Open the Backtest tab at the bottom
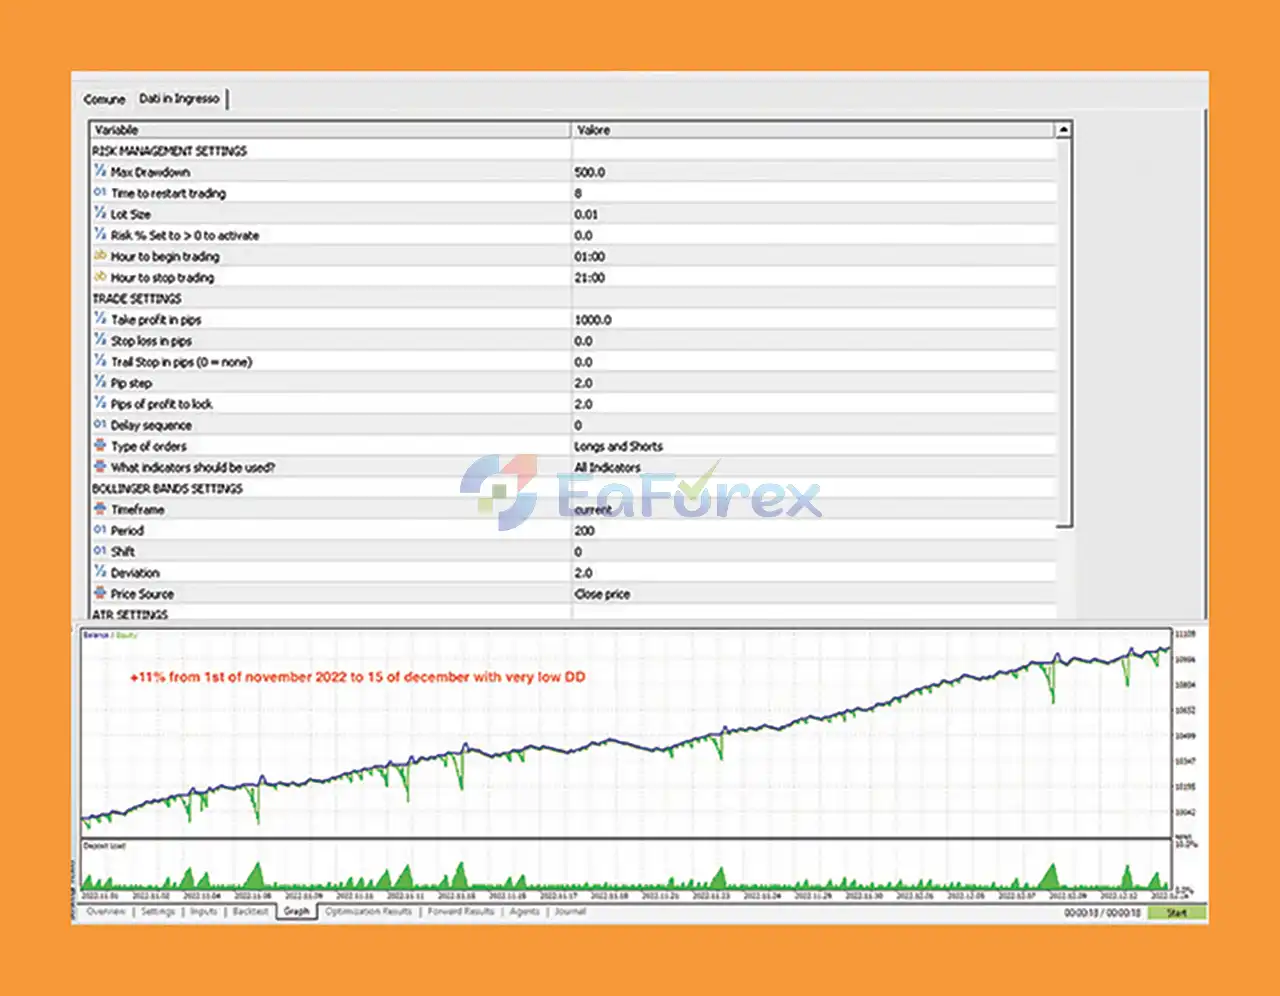 point(250,912)
